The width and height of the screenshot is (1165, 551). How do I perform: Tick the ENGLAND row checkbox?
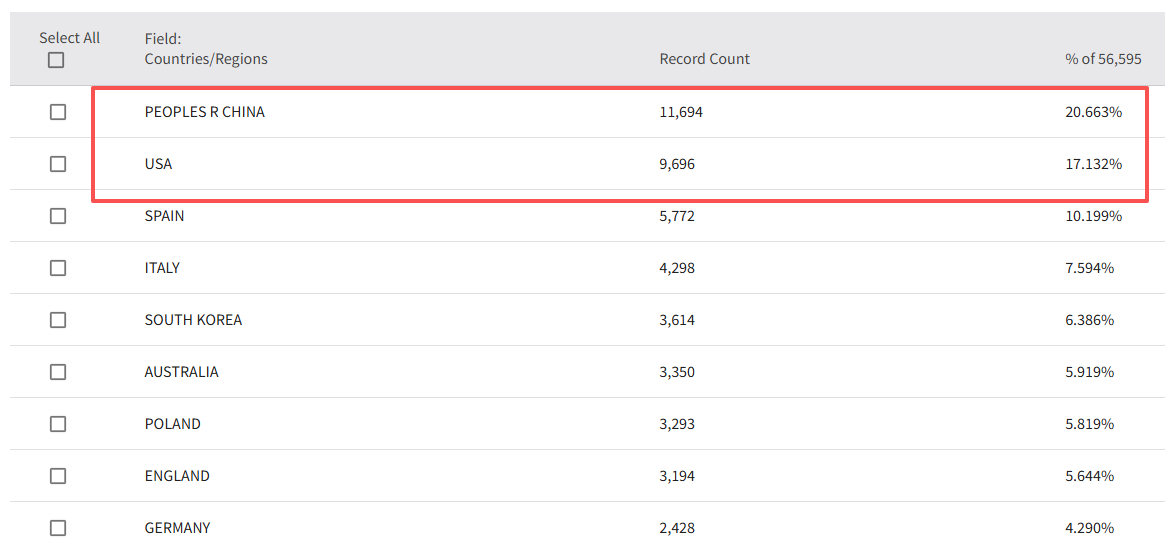[x=58, y=476]
